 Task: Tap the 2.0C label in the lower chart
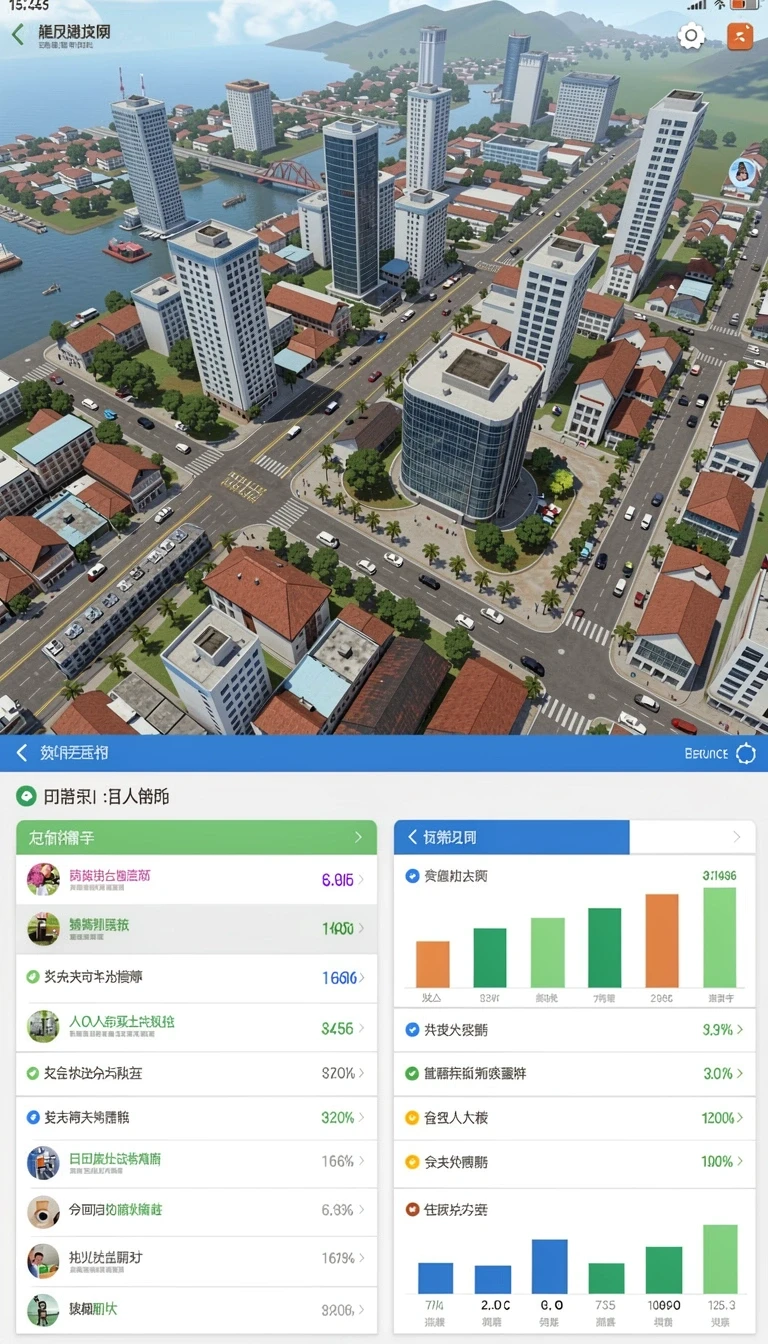pos(494,1305)
